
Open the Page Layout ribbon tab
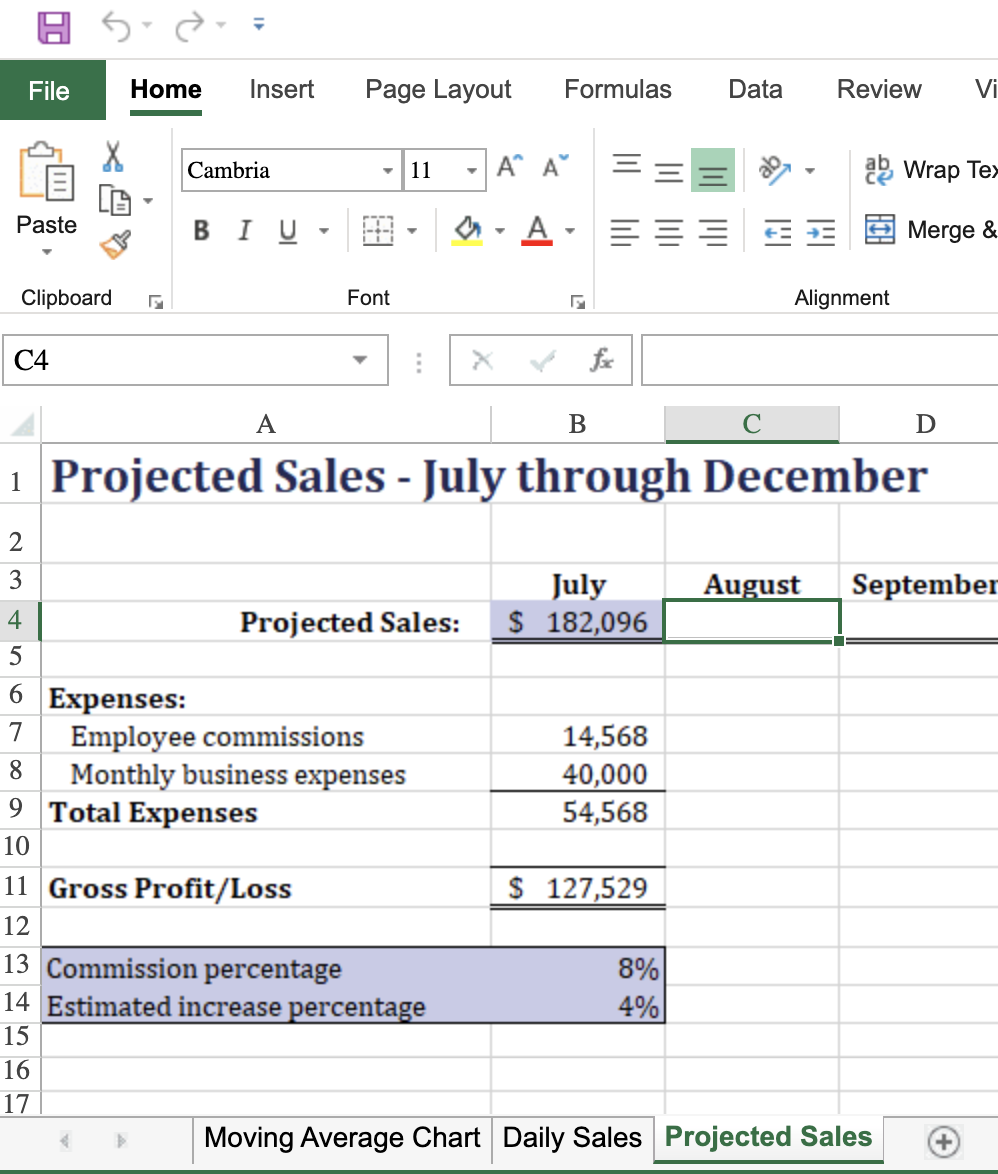[438, 89]
